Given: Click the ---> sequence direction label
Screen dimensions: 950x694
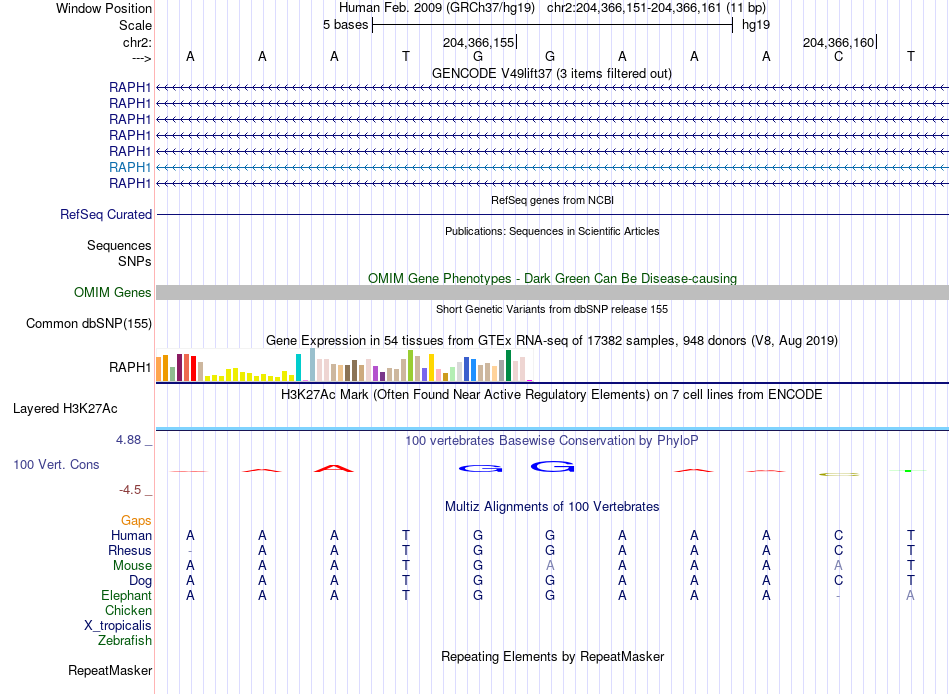Looking at the screenshot, I should pos(141,58).
